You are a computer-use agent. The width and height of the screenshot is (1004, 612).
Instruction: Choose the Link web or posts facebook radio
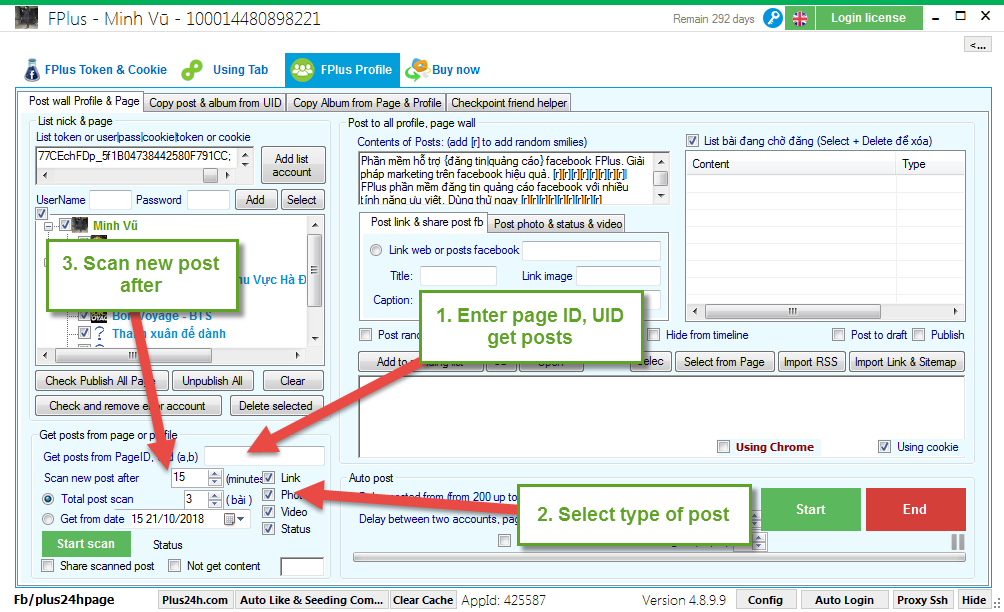click(376, 250)
